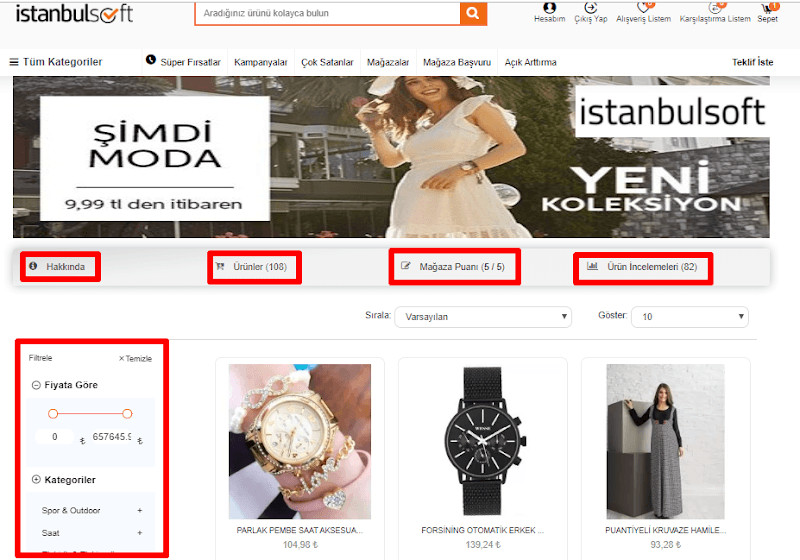Image resolution: width=800 pixels, height=560 pixels.
Task: Open Süper Fırsatlar menu item
Action: pyautogui.click(x=190, y=62)
